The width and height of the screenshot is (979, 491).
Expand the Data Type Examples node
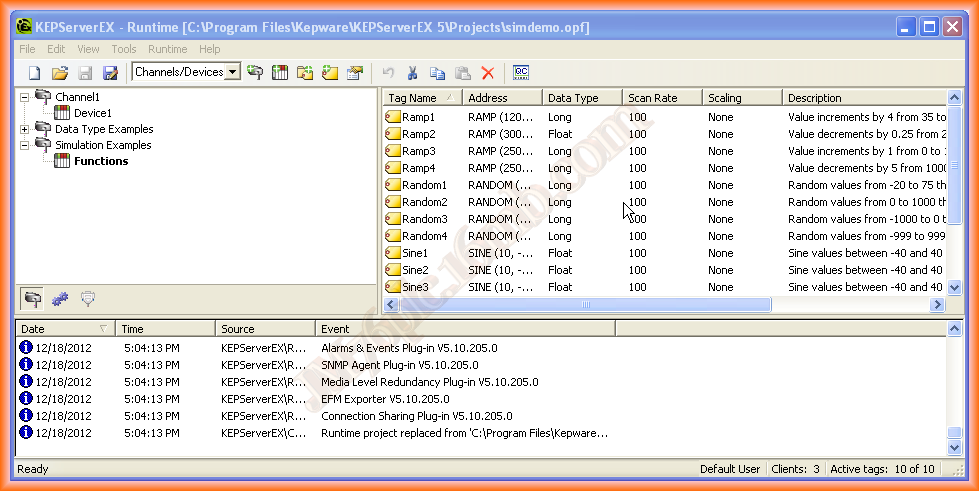[25, 129]
